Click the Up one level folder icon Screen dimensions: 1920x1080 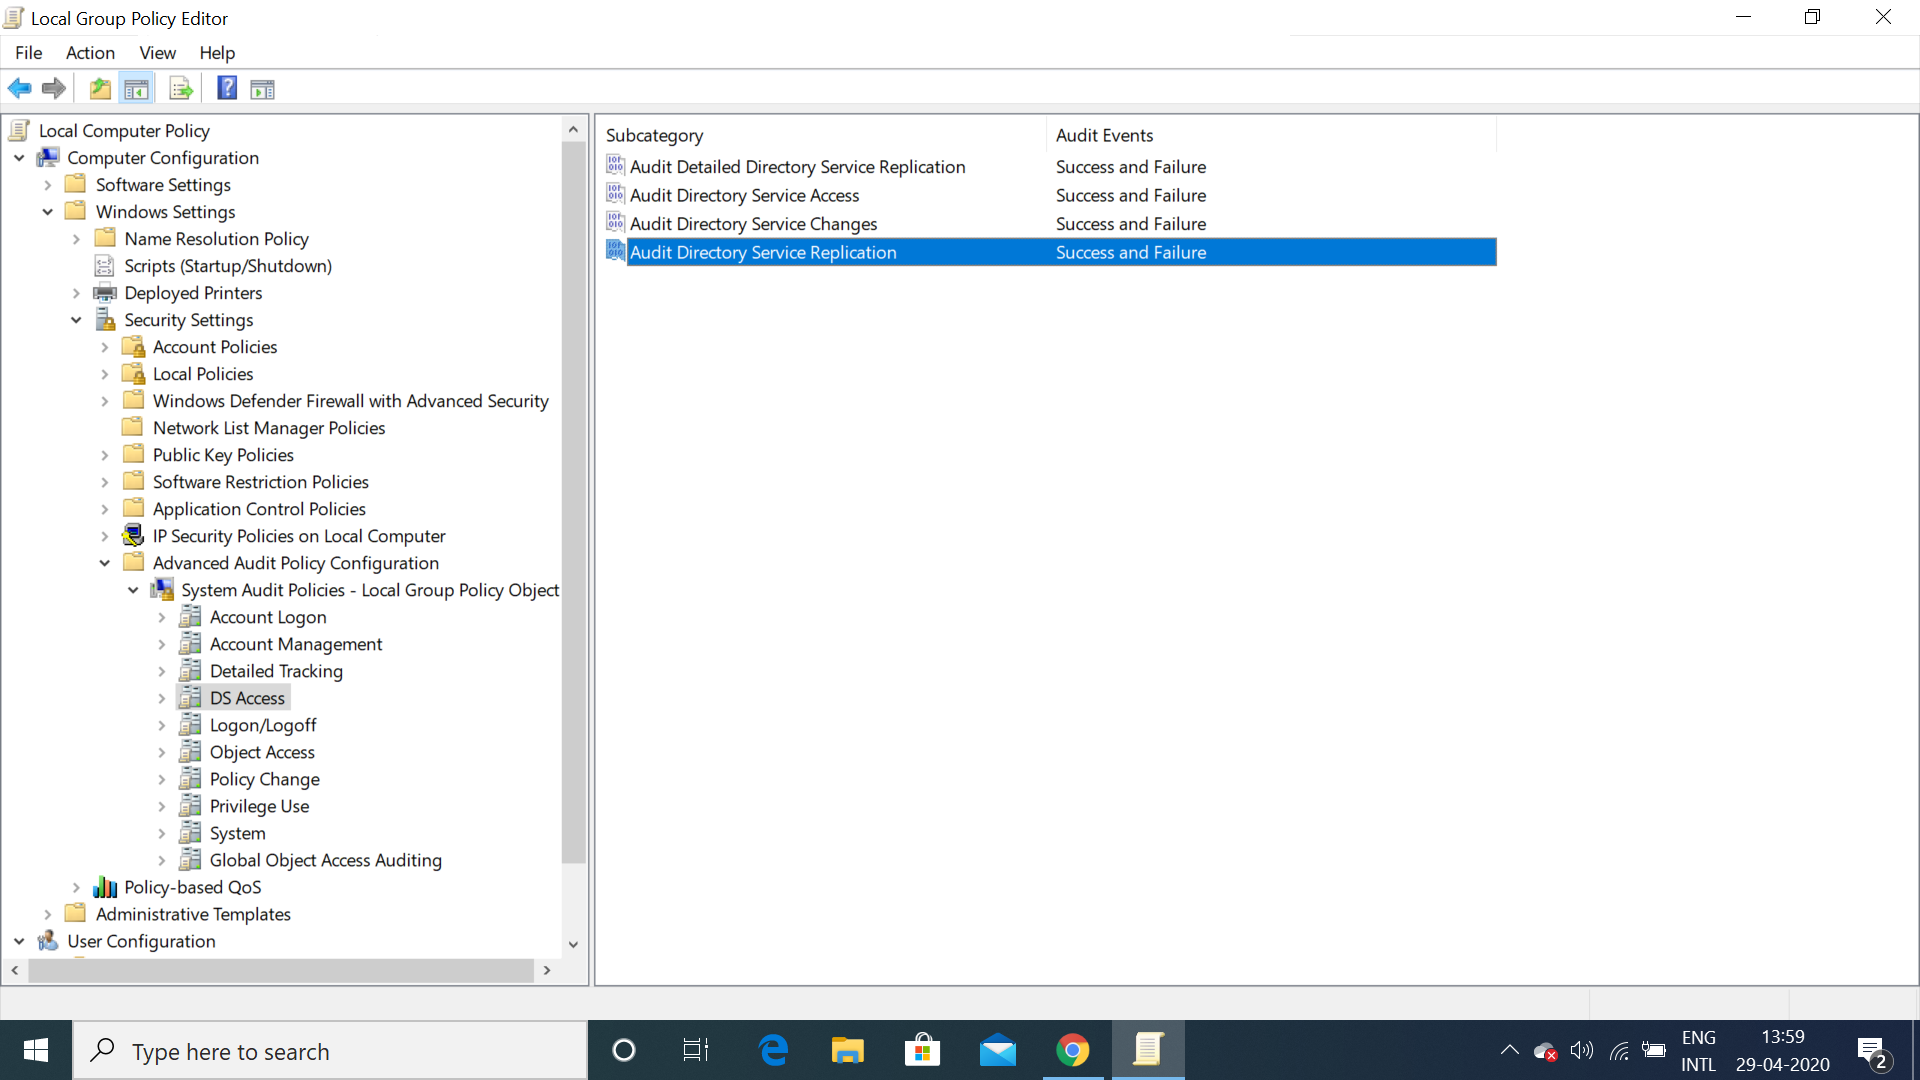(100, 89)
